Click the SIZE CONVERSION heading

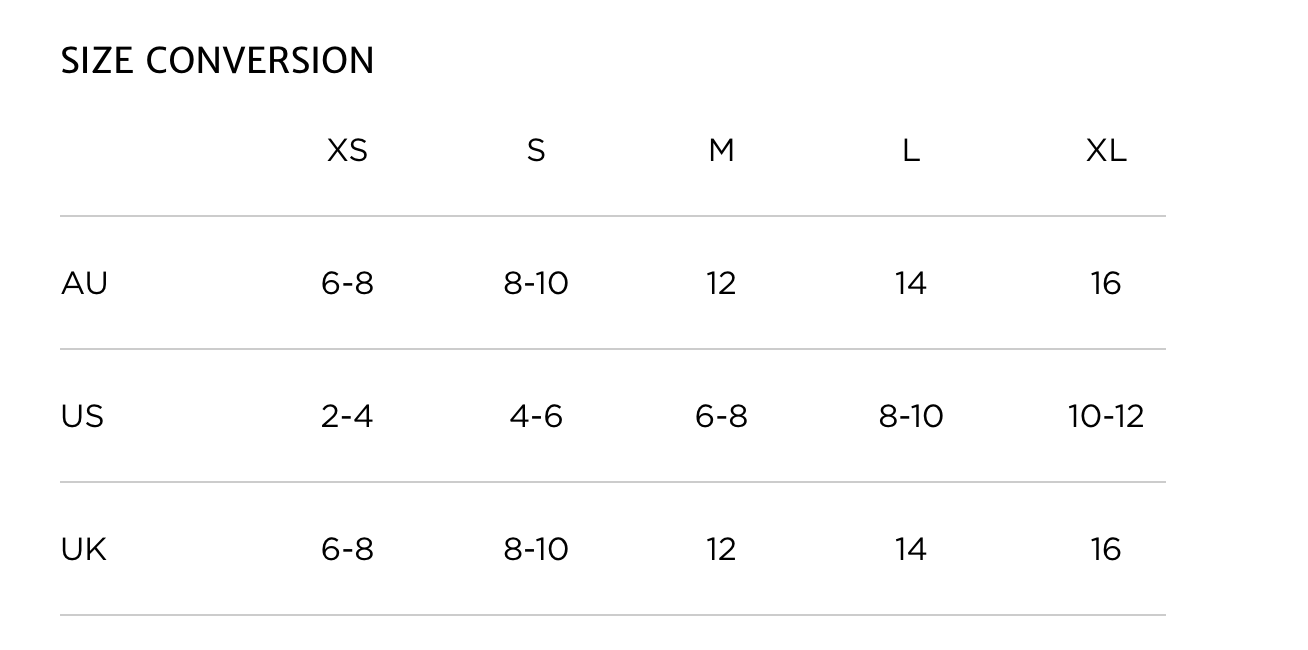(217, 61)
